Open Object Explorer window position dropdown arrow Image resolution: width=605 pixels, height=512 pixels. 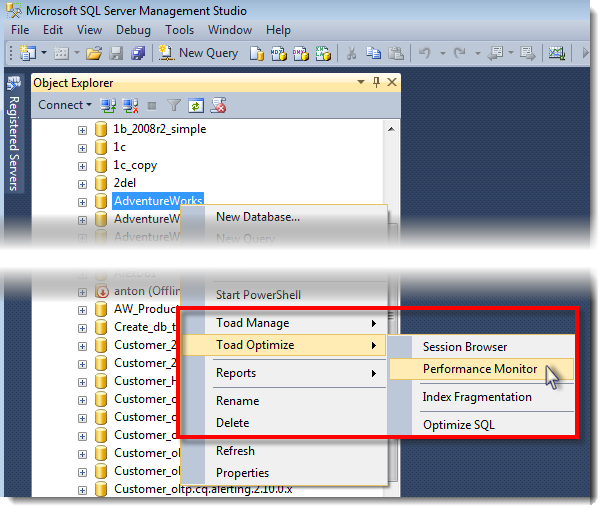[x=361, y=82]
